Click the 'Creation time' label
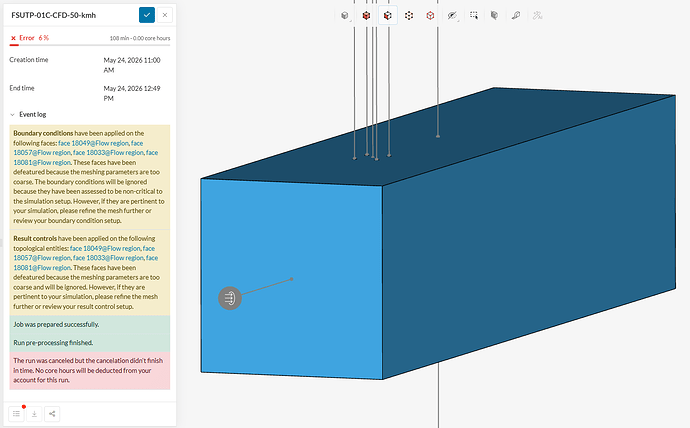690x428 pixels. (29, 60)
